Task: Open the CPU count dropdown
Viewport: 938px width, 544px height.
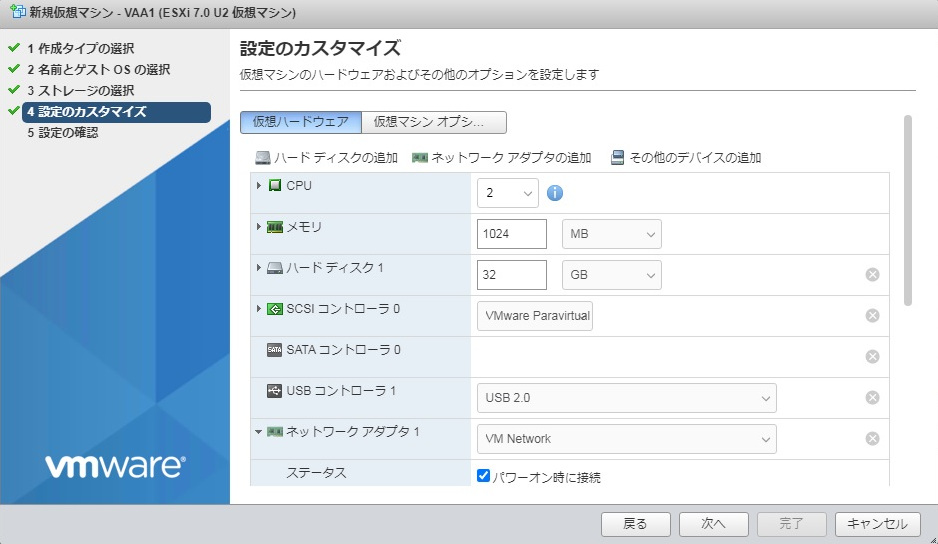Action: coord(507,193)
